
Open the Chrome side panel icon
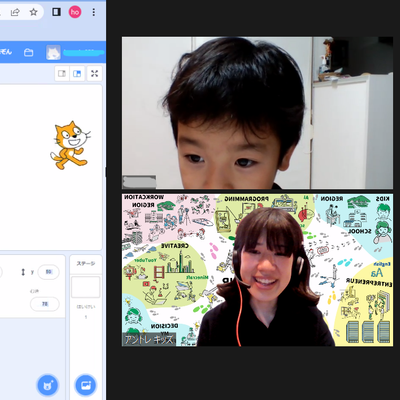[56, 12]
